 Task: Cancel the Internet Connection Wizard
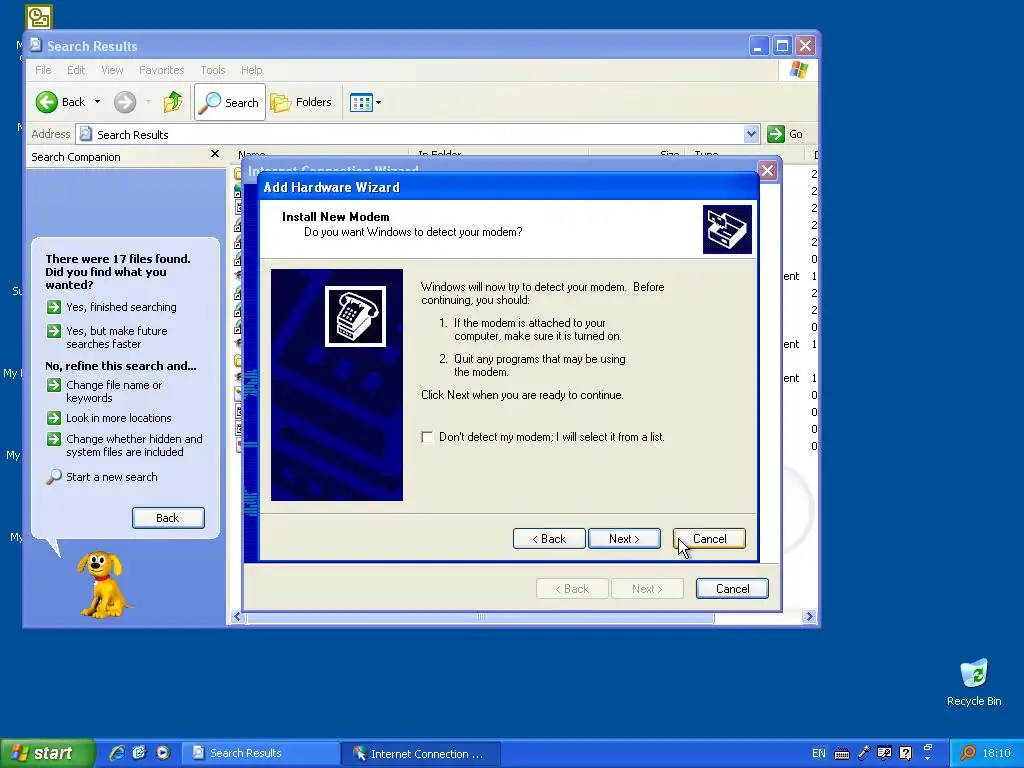coord(732,588)
